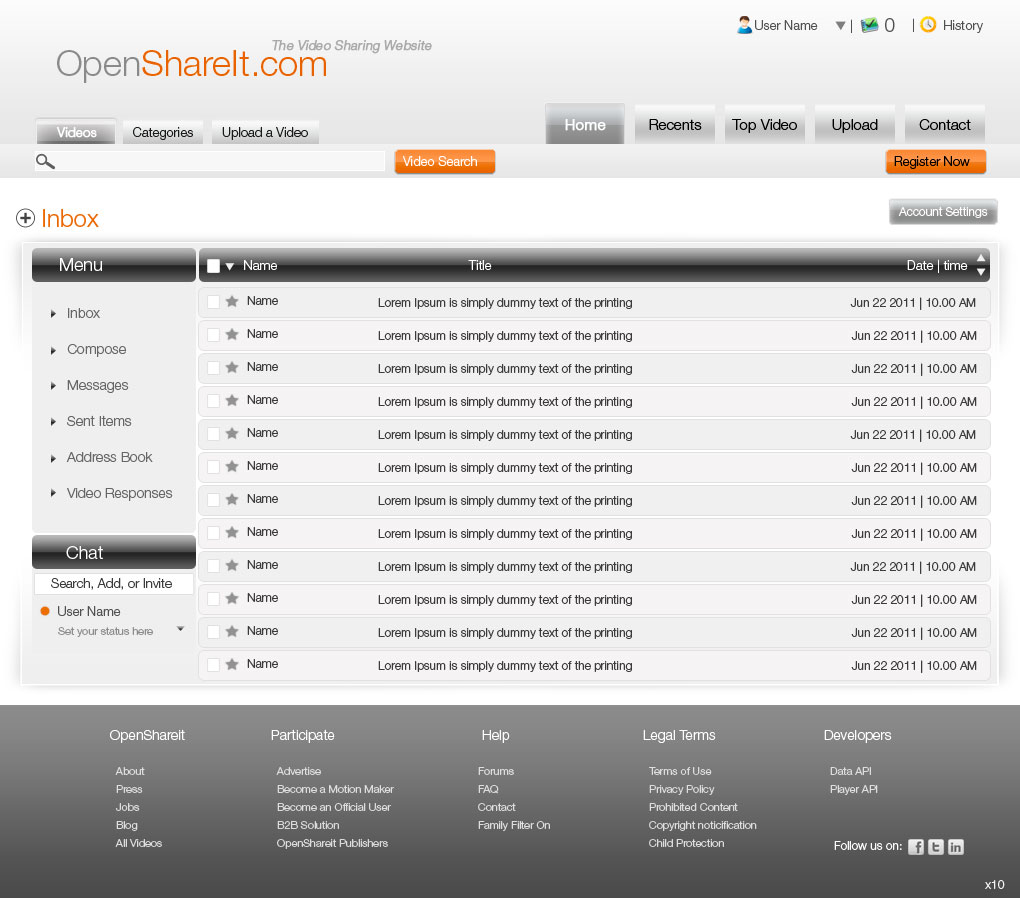Open the Privacy Policy footer link
The image size is (1020, 898).
(681, 789)
